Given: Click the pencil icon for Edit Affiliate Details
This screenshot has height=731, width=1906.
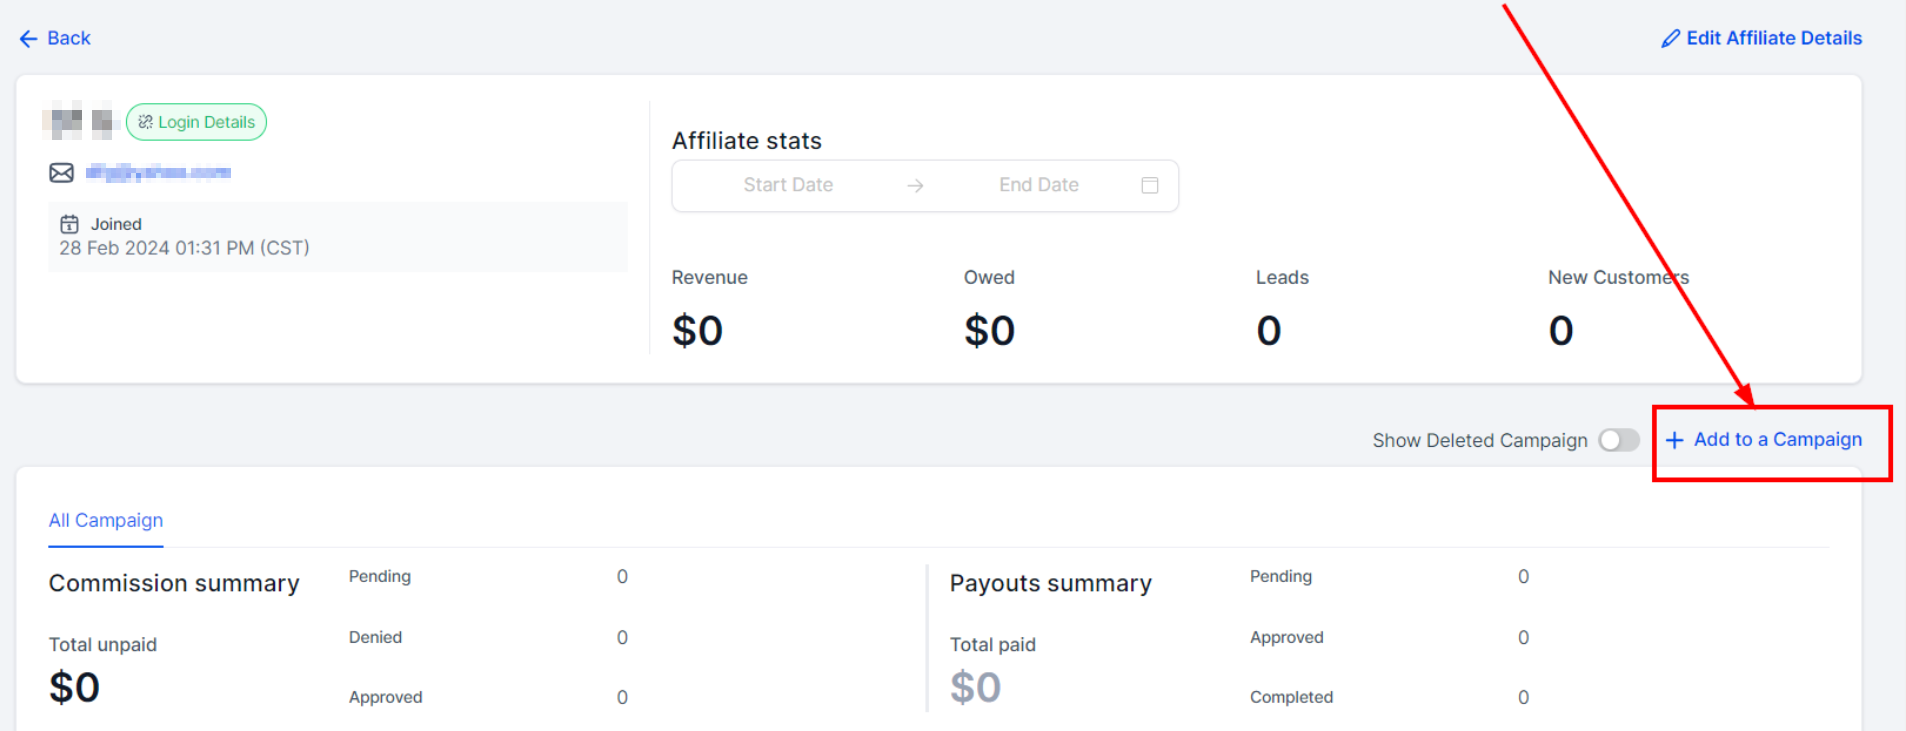Looking at the screenshot, I should click(1670, 39).
